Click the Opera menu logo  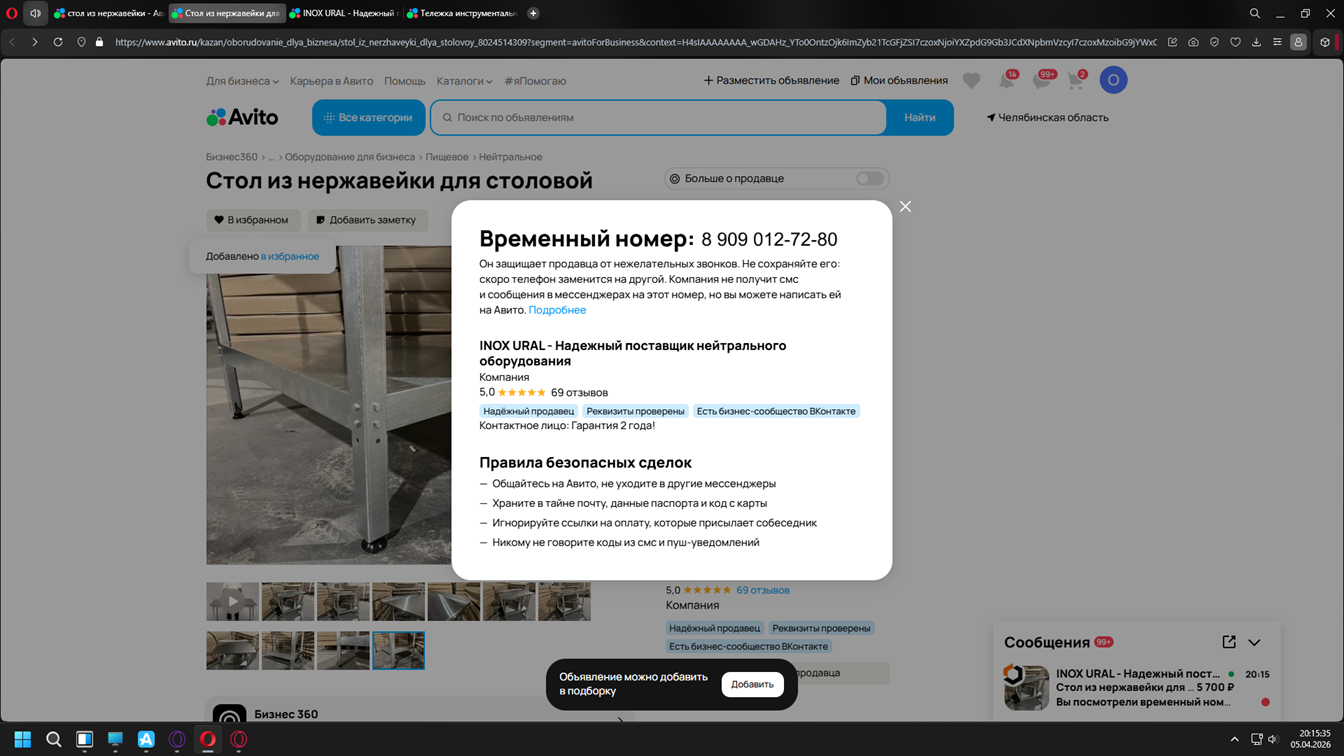[x=12, y=13]
